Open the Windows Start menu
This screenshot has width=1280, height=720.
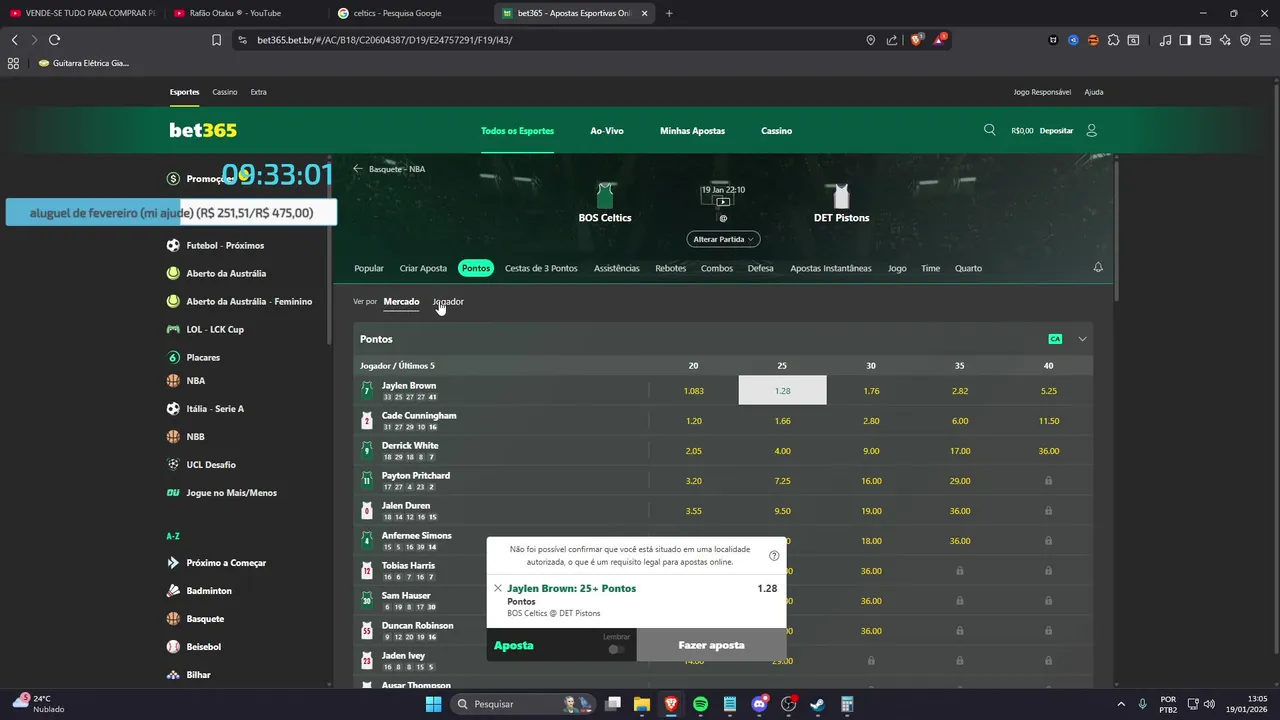[x=433, y=704]
